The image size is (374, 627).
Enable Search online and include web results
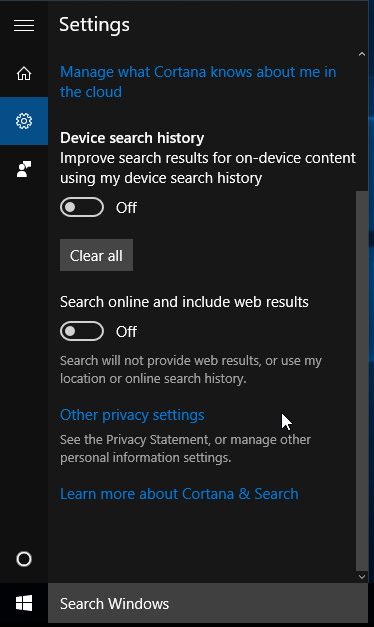point(82,331)
